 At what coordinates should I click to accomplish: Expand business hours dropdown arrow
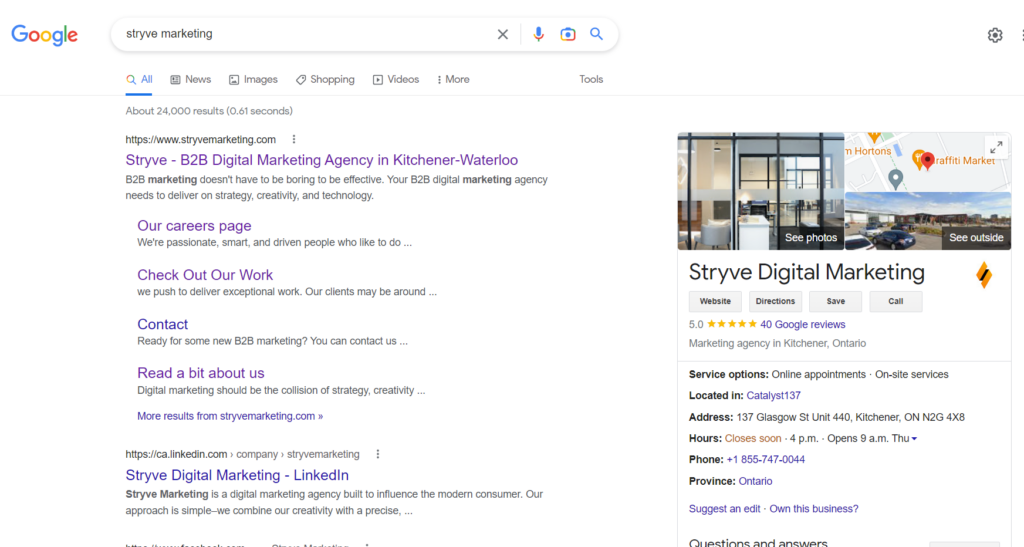[x=914, y=439]
